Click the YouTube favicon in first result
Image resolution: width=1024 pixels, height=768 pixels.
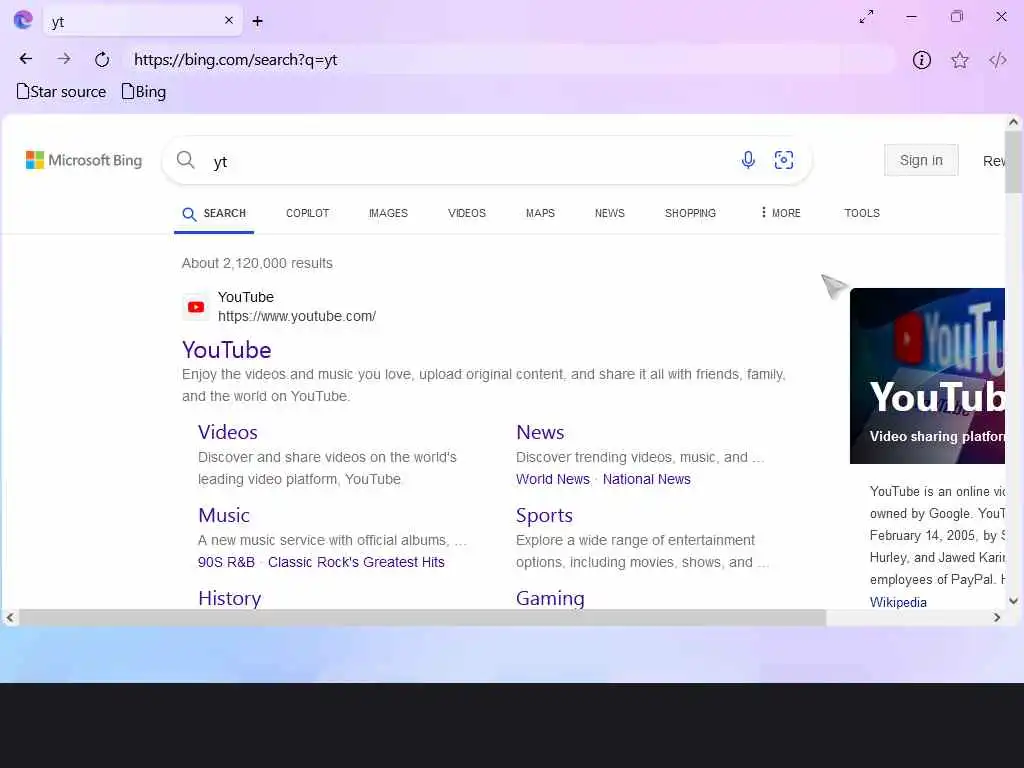[196, 307]
